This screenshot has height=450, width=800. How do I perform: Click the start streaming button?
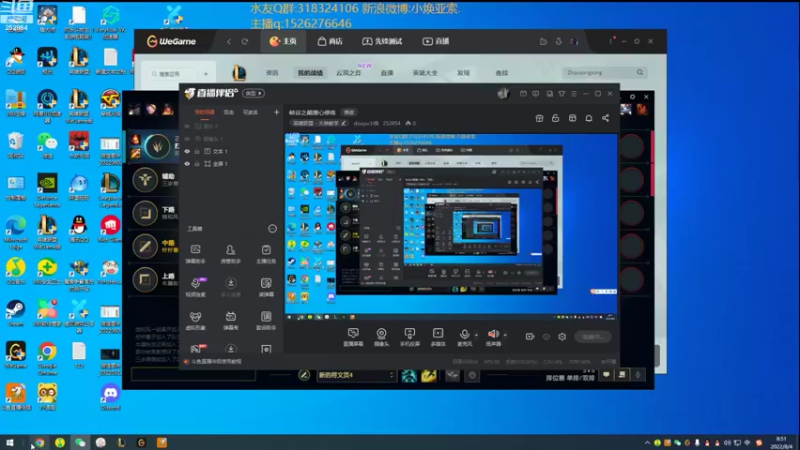click(592, 337)
